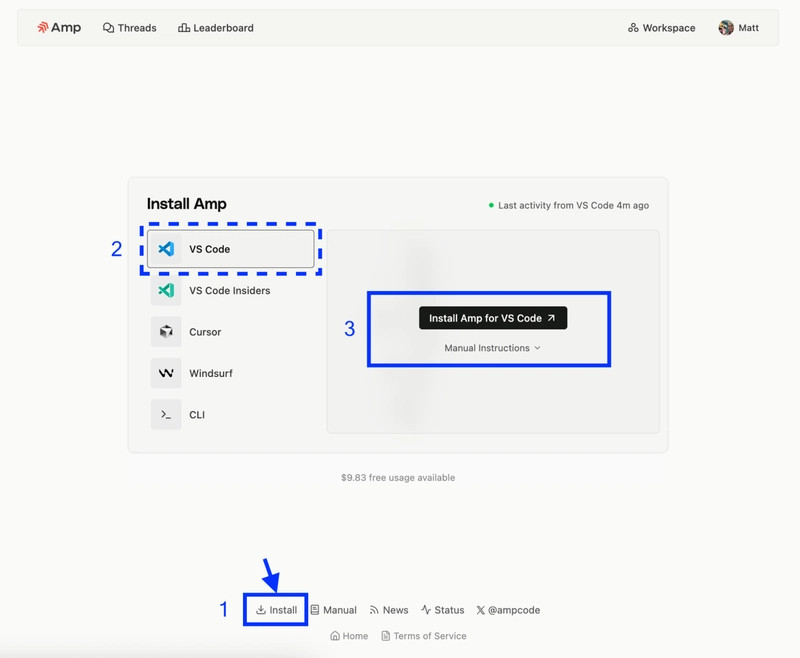Click the Leaderboard podium icon
800x658 pixels.
pos(184,28)
